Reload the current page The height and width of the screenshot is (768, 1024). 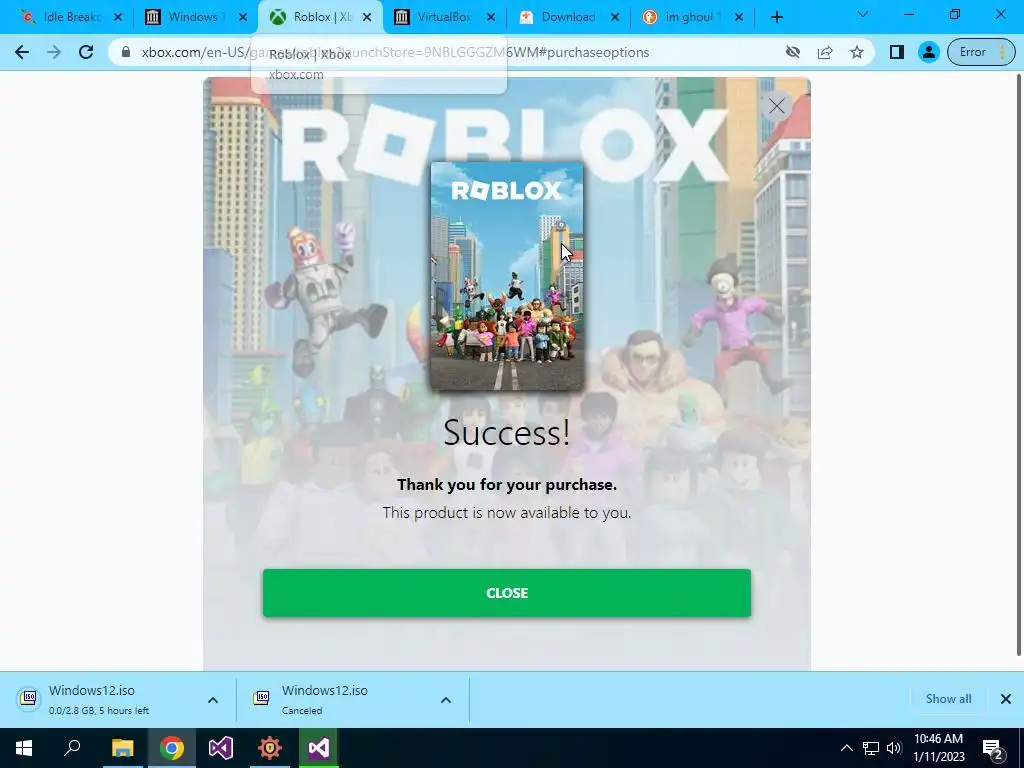click(86, 52)
